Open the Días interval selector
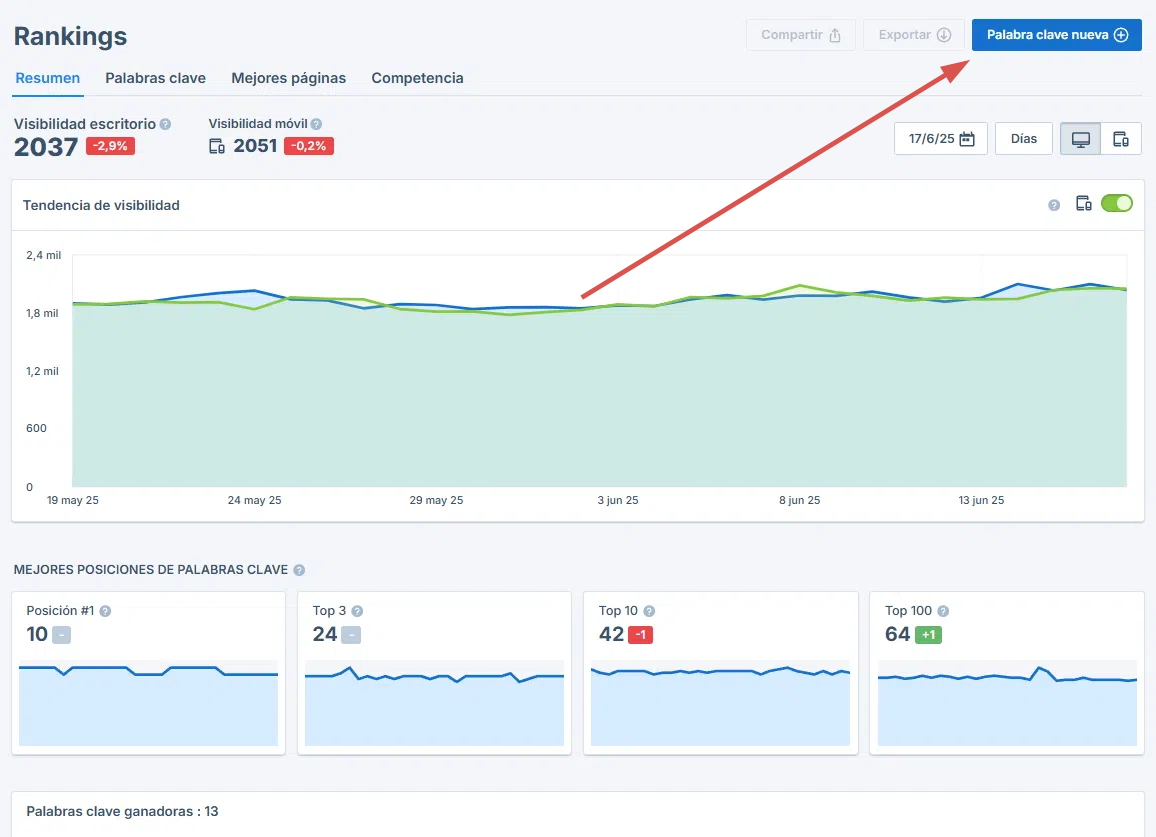Viewport: 1156px width, 837px height. (1023, 138)
